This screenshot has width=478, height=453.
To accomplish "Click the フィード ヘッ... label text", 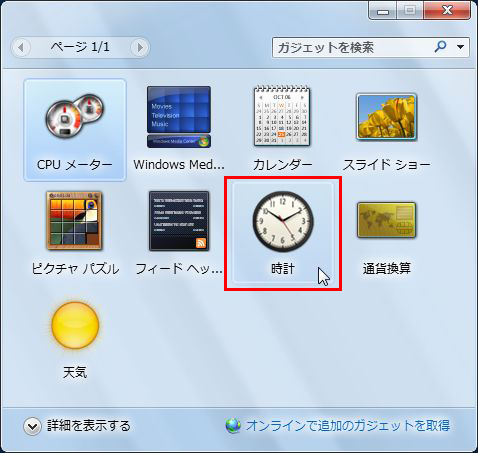I will click(179, 269).
